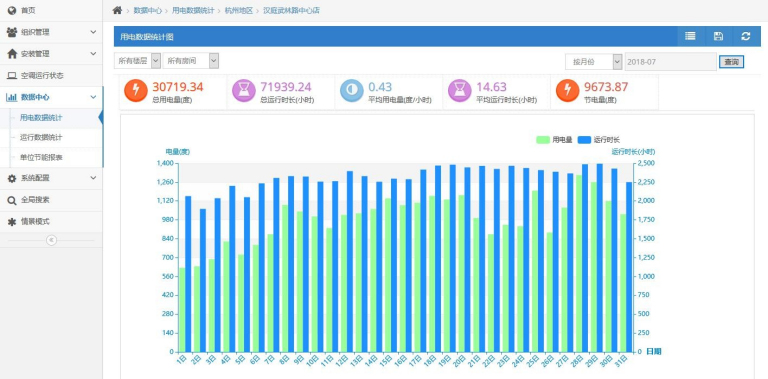The width and height of the screenshot is (768, 379).
Task: Click the 数据中心 bar chart icon
Action: 11,97
